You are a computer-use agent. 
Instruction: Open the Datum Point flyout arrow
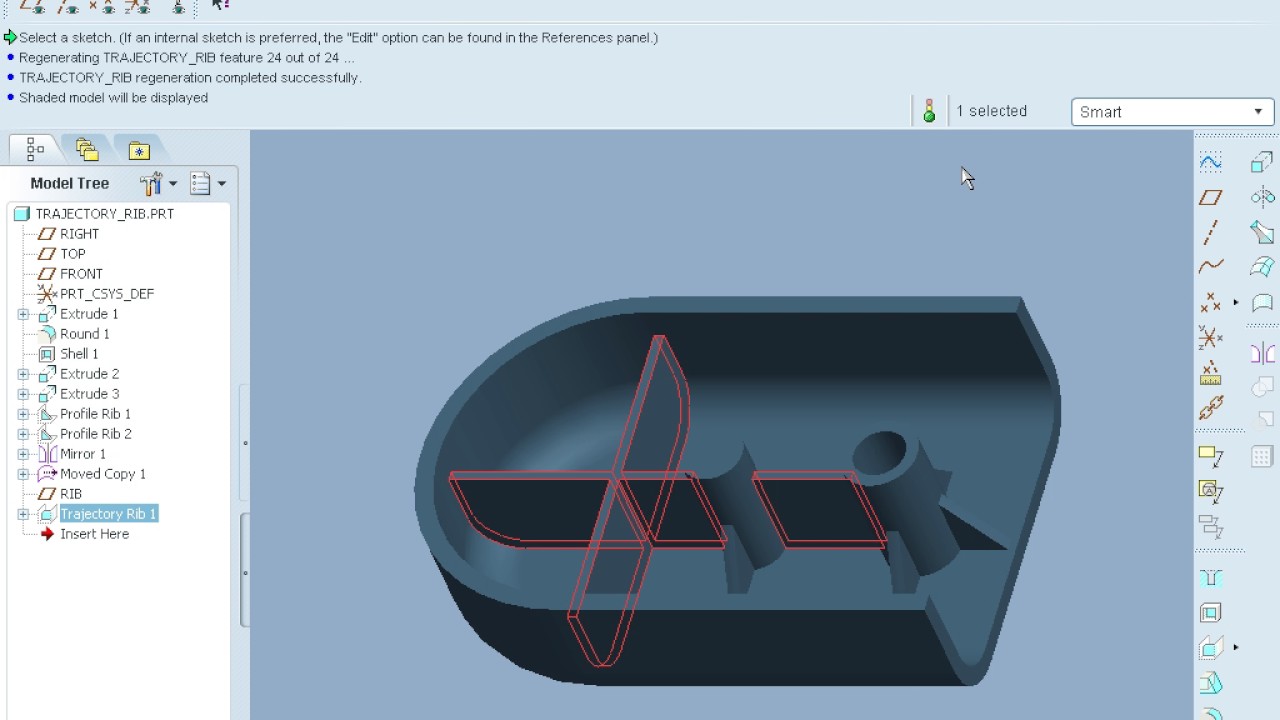coord(1236,302)
